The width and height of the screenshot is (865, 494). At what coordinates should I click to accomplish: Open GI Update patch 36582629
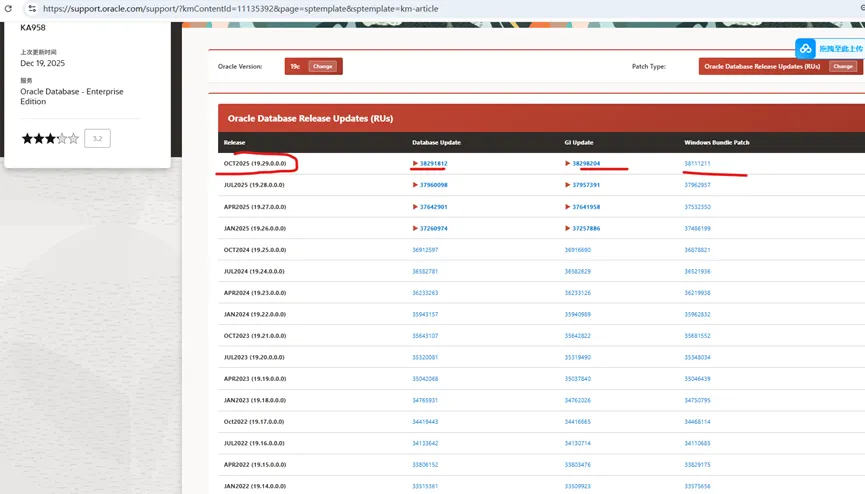(578, 272)
